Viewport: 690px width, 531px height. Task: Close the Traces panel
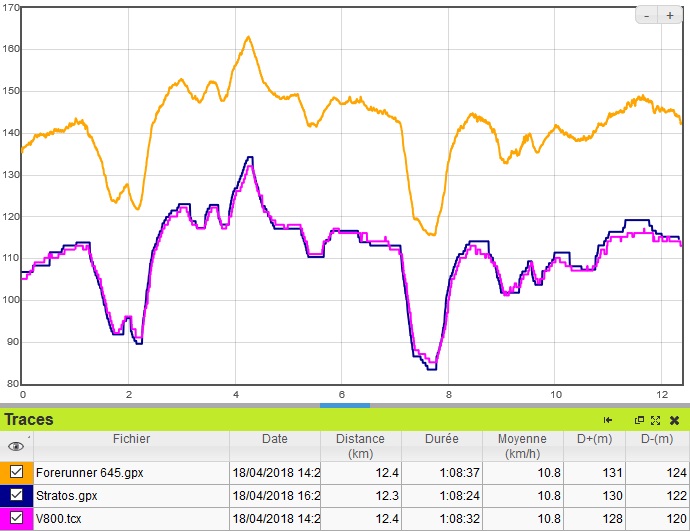[x=674, y=421]
